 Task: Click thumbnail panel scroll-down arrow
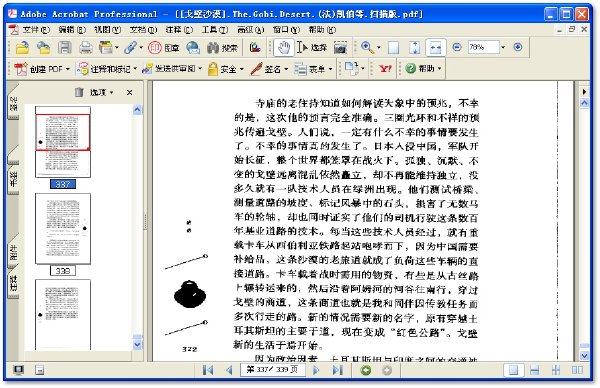coord(137,344)
